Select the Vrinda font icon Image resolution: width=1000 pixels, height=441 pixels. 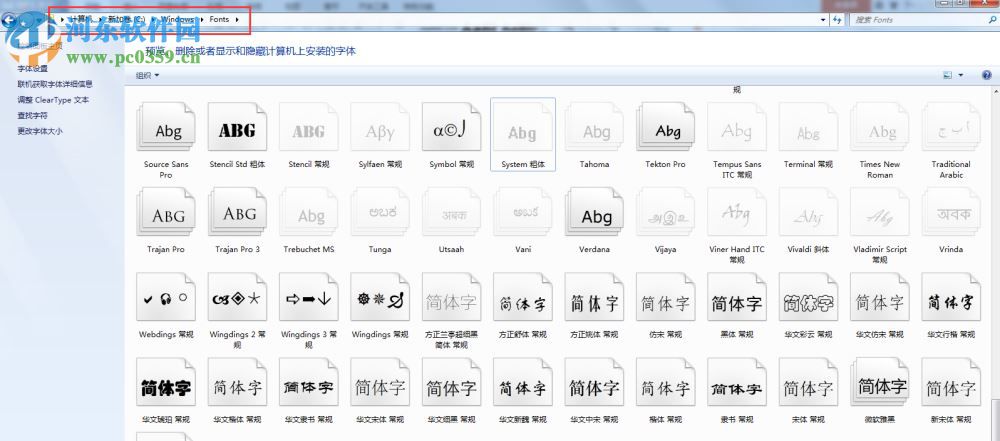(952, 212)
